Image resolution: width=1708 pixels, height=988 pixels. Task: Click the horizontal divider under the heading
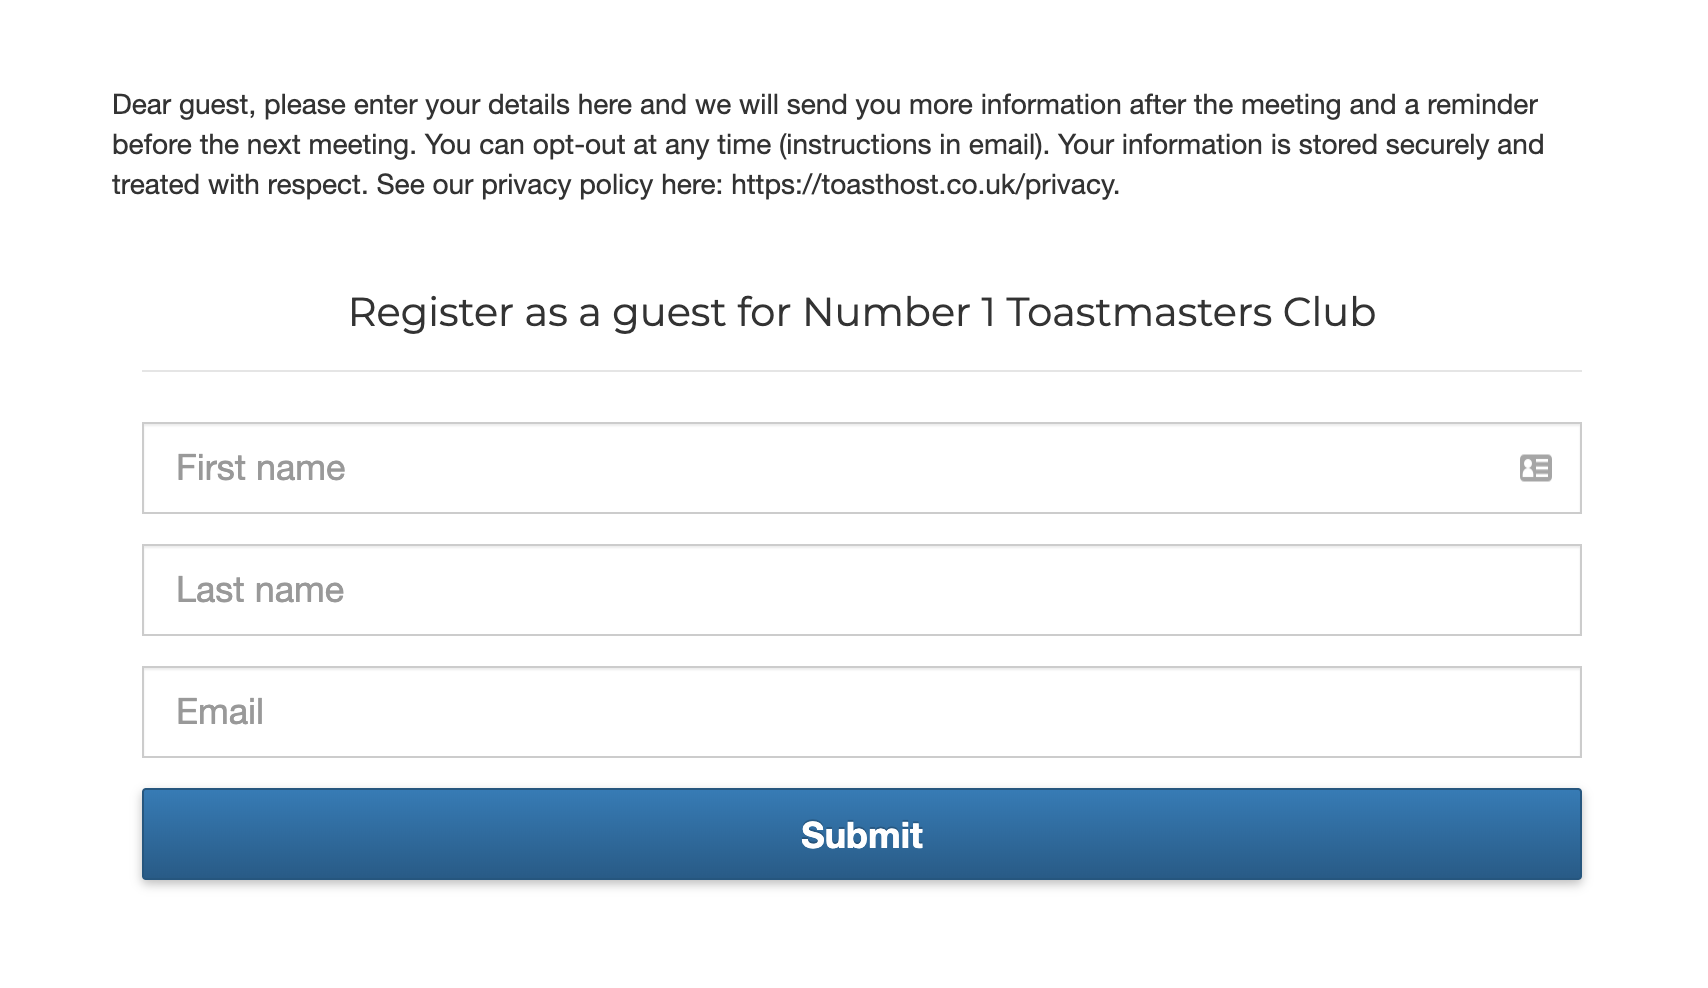pyautogui.click(x=861, y=371)
